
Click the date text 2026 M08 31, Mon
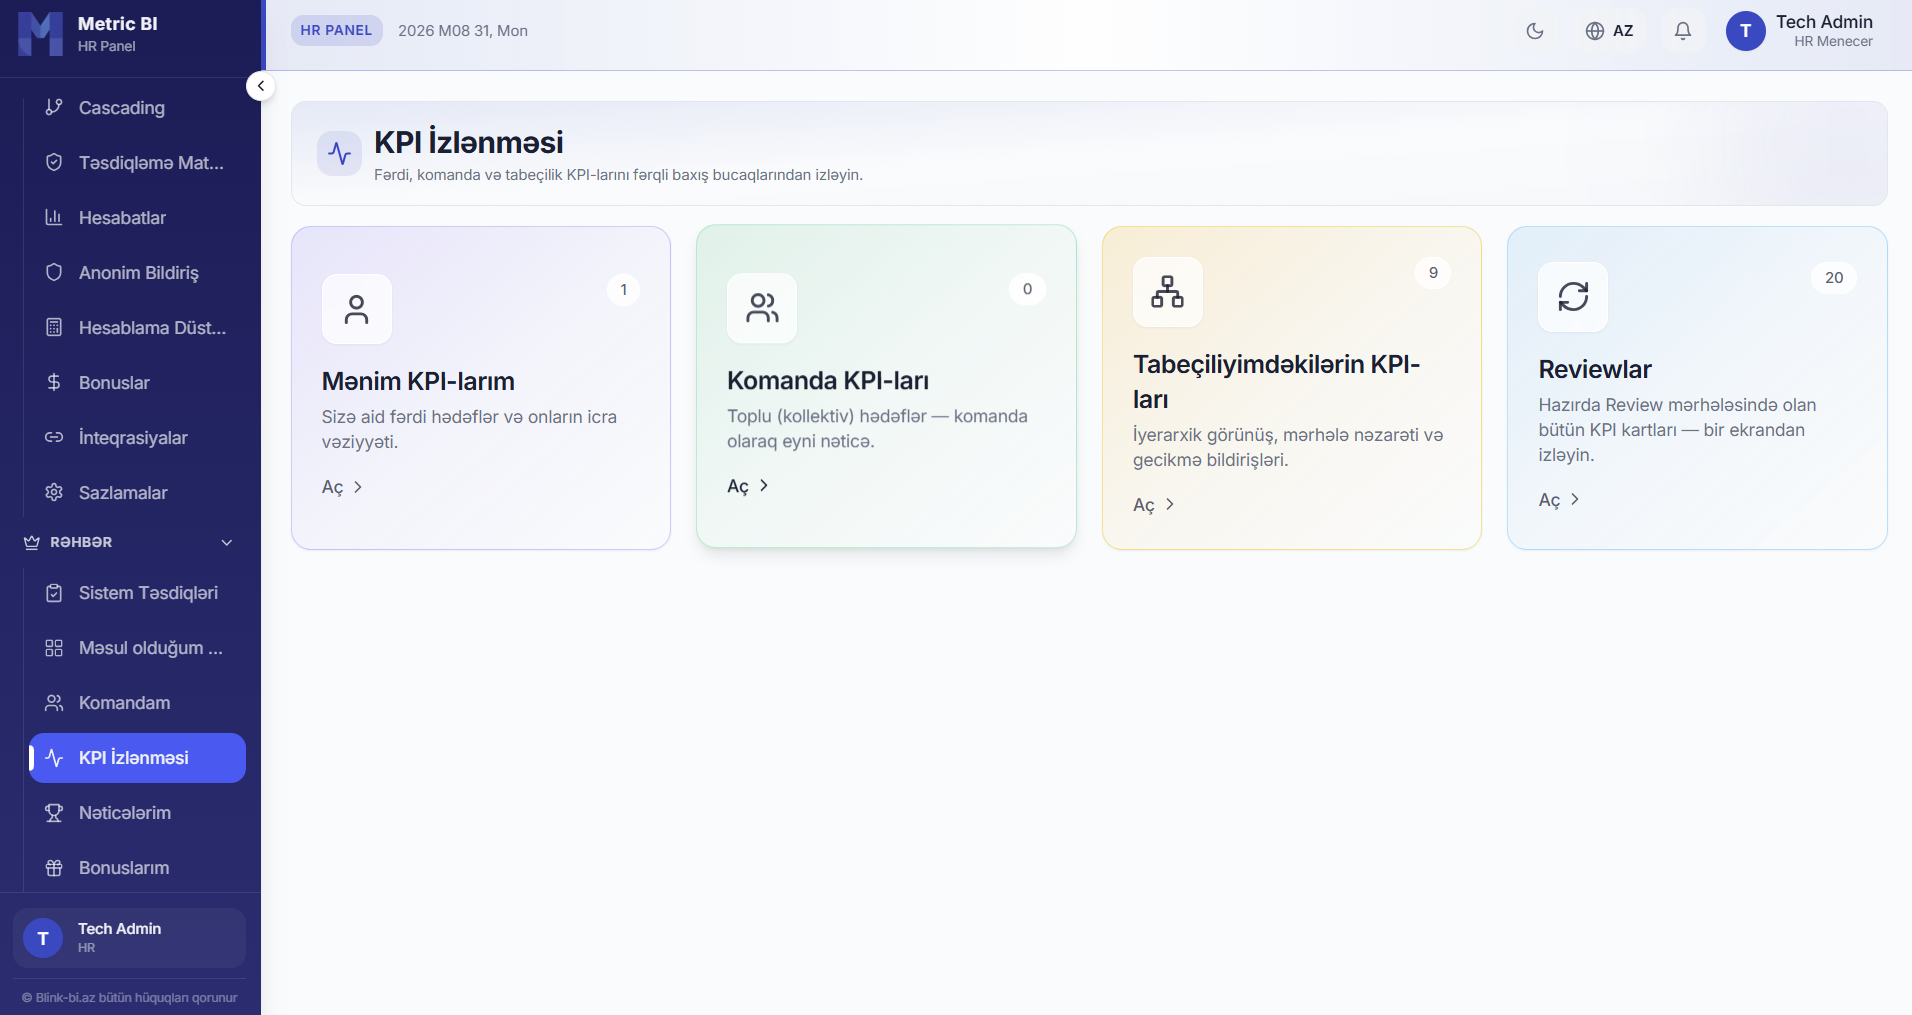coord(463,31)
